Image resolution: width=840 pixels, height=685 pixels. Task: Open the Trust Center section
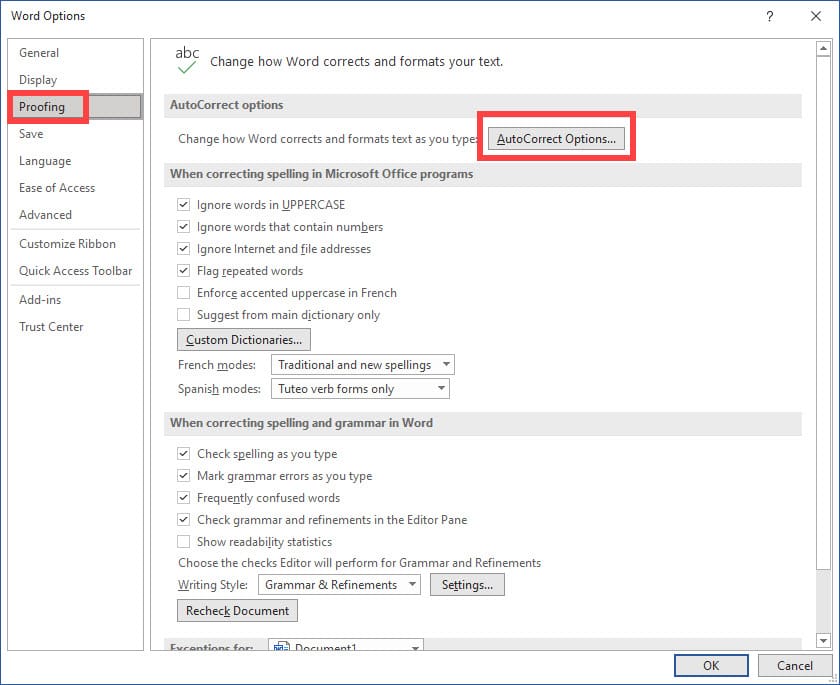point(51,327)
